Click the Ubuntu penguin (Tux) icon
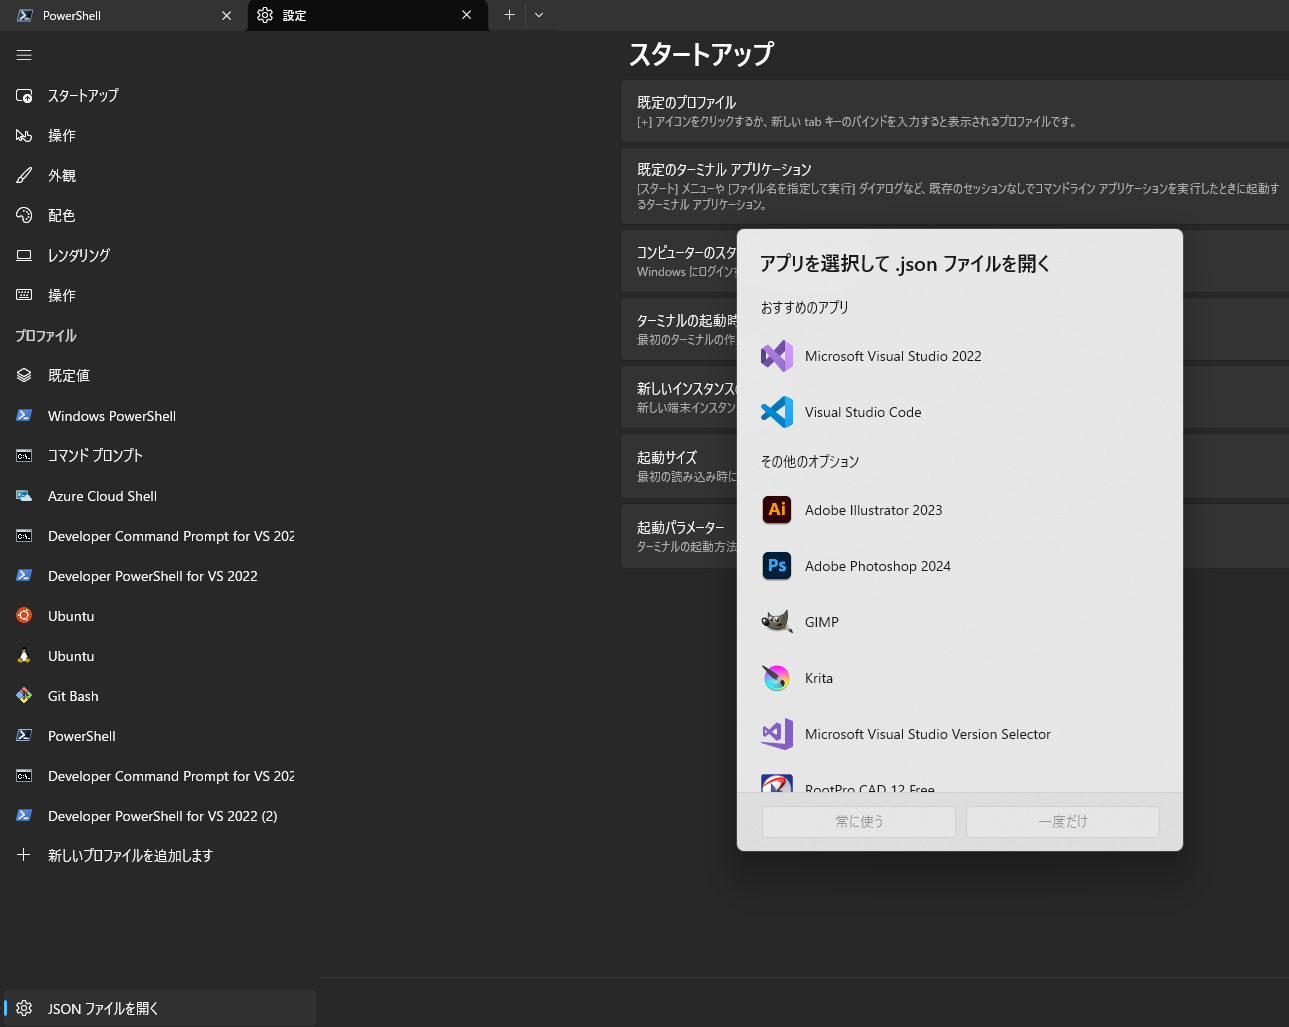 [24, 656]
